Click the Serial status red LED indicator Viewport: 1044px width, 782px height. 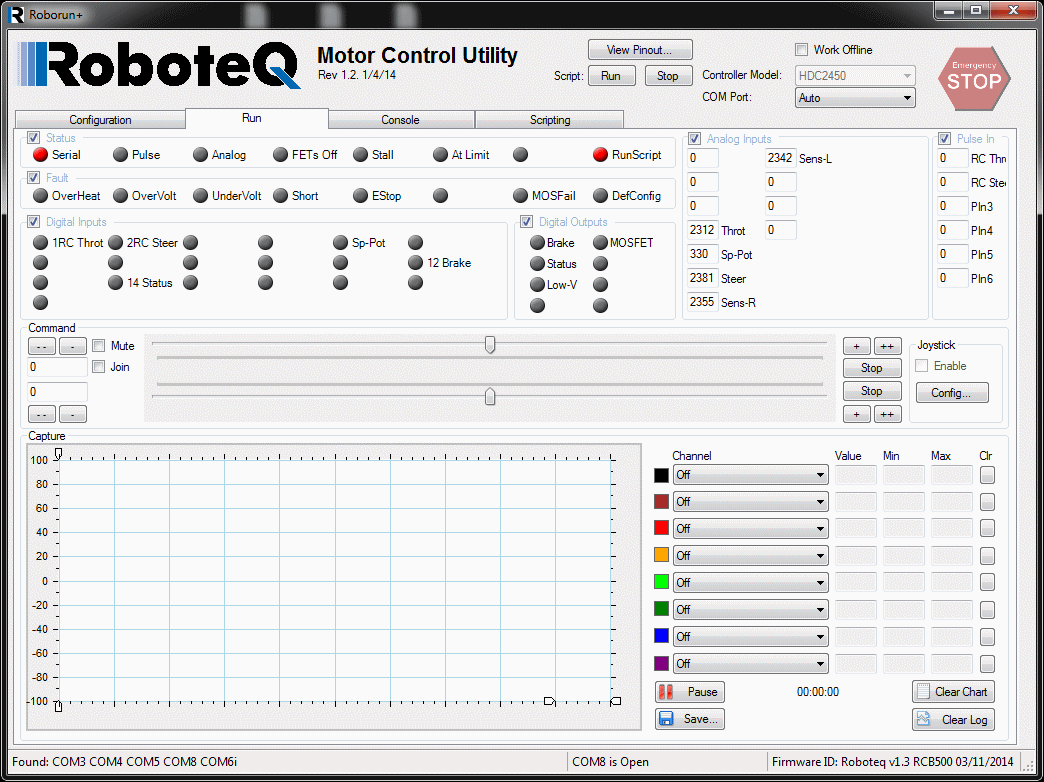40,155
